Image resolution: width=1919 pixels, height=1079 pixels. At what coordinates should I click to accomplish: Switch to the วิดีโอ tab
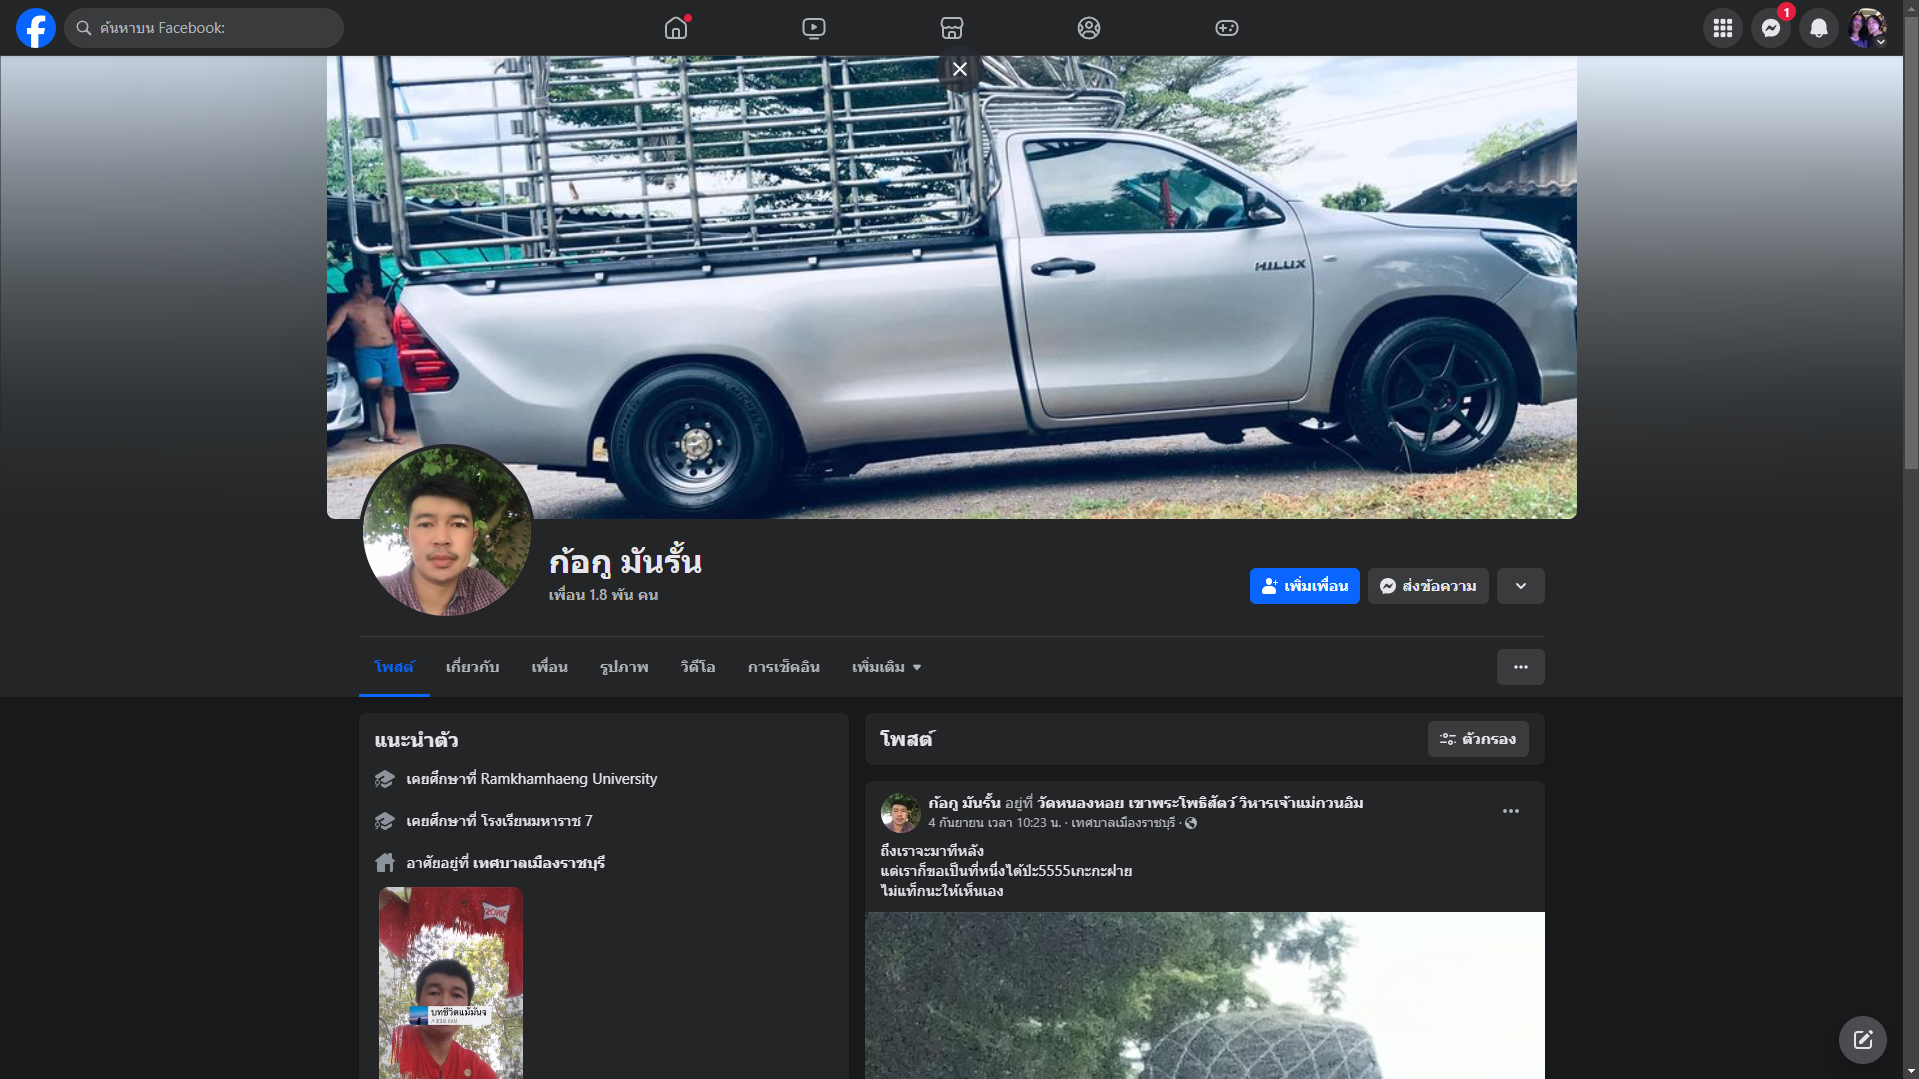(x=698, y=667)
